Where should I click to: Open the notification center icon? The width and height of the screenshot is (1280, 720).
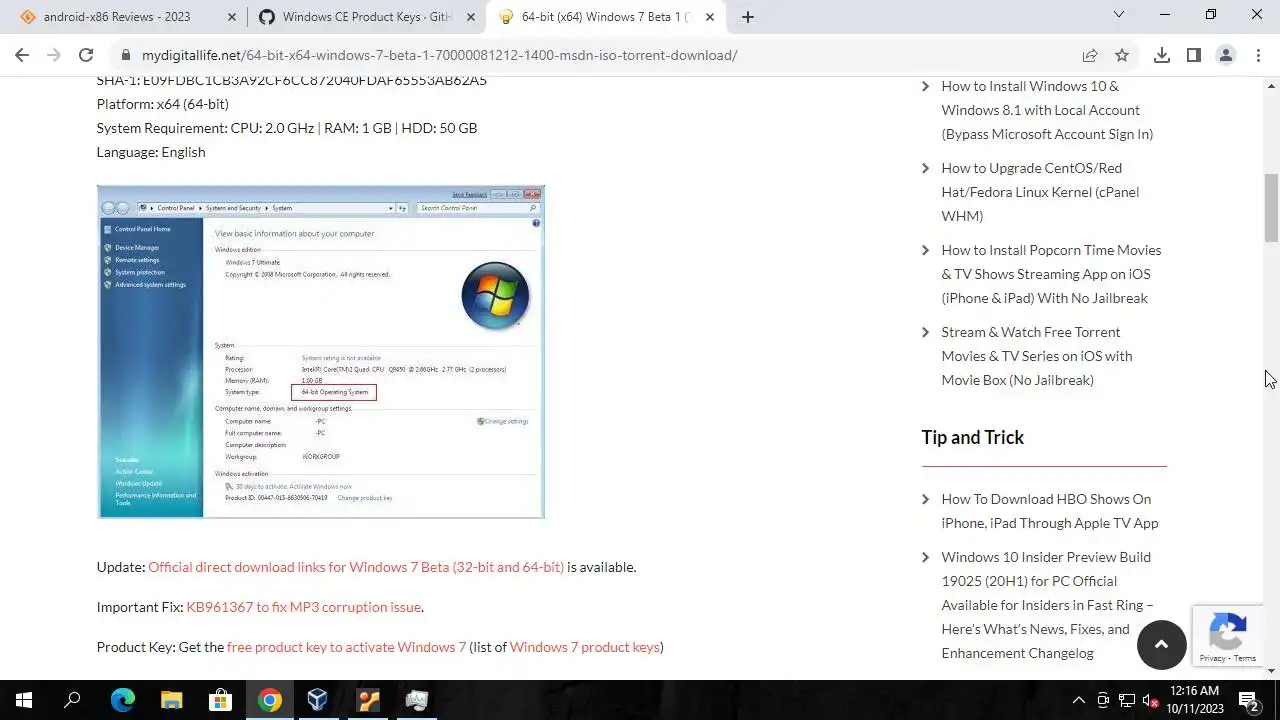click(1249, 700)
